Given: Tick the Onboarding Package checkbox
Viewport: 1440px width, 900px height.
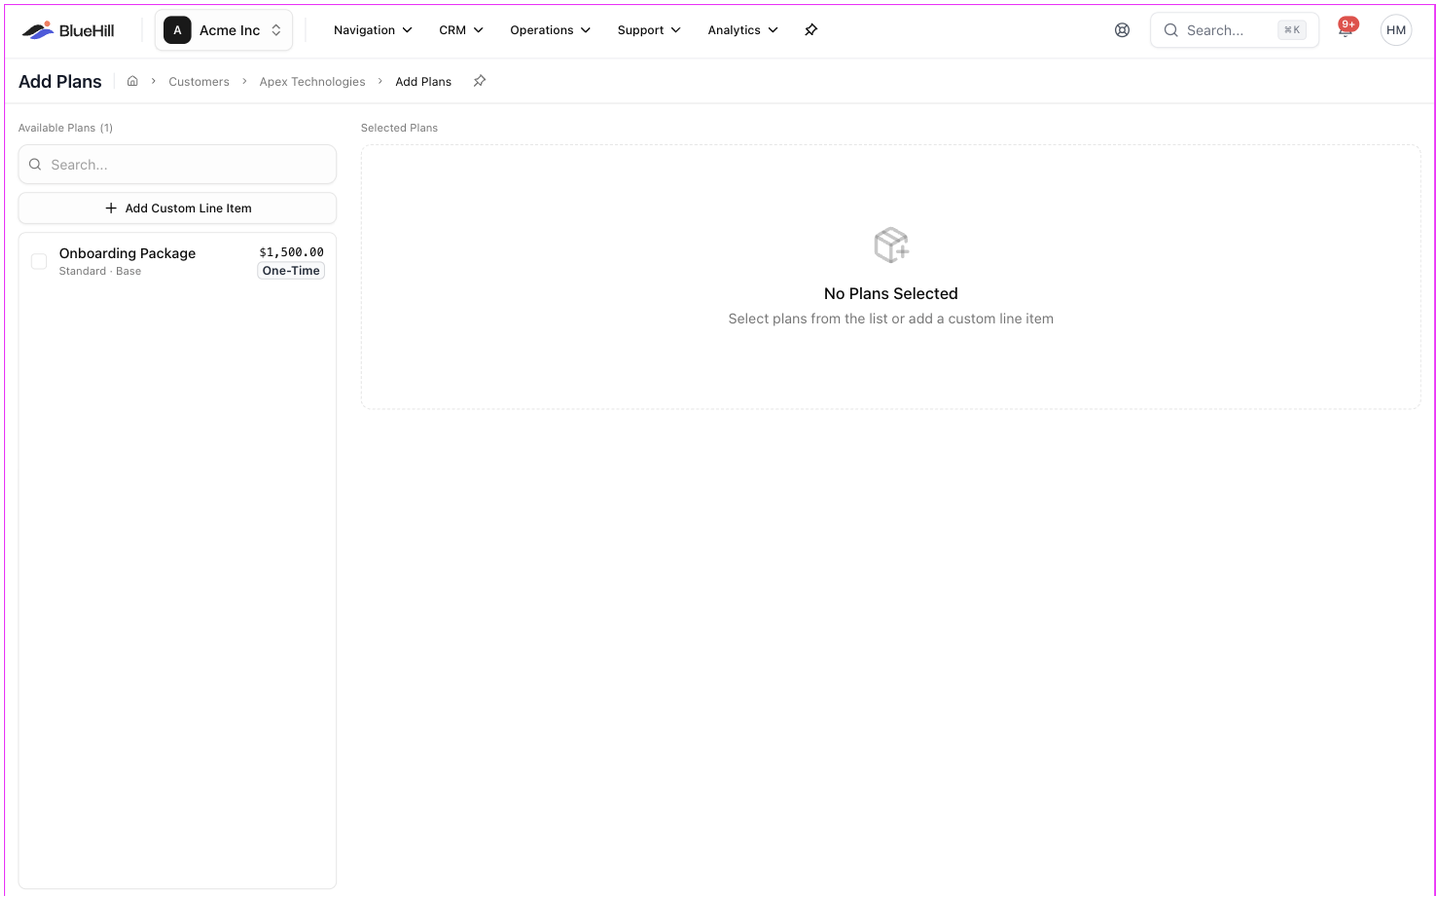Looking at the screenshot, I should click(39, 261).
